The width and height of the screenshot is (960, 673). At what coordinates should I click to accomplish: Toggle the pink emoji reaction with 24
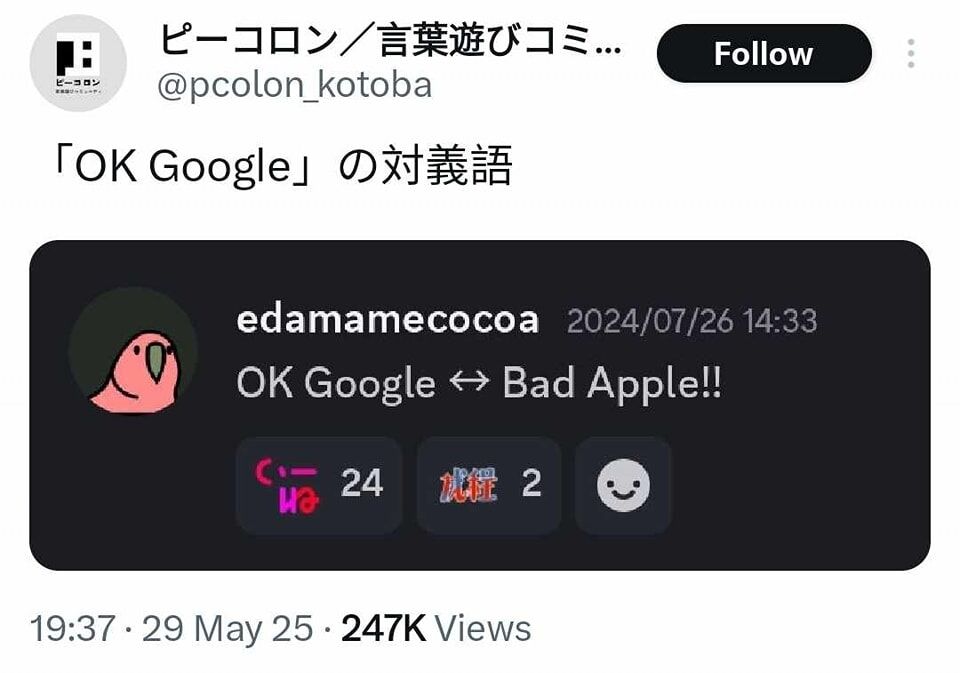click(x=319, y=485)
